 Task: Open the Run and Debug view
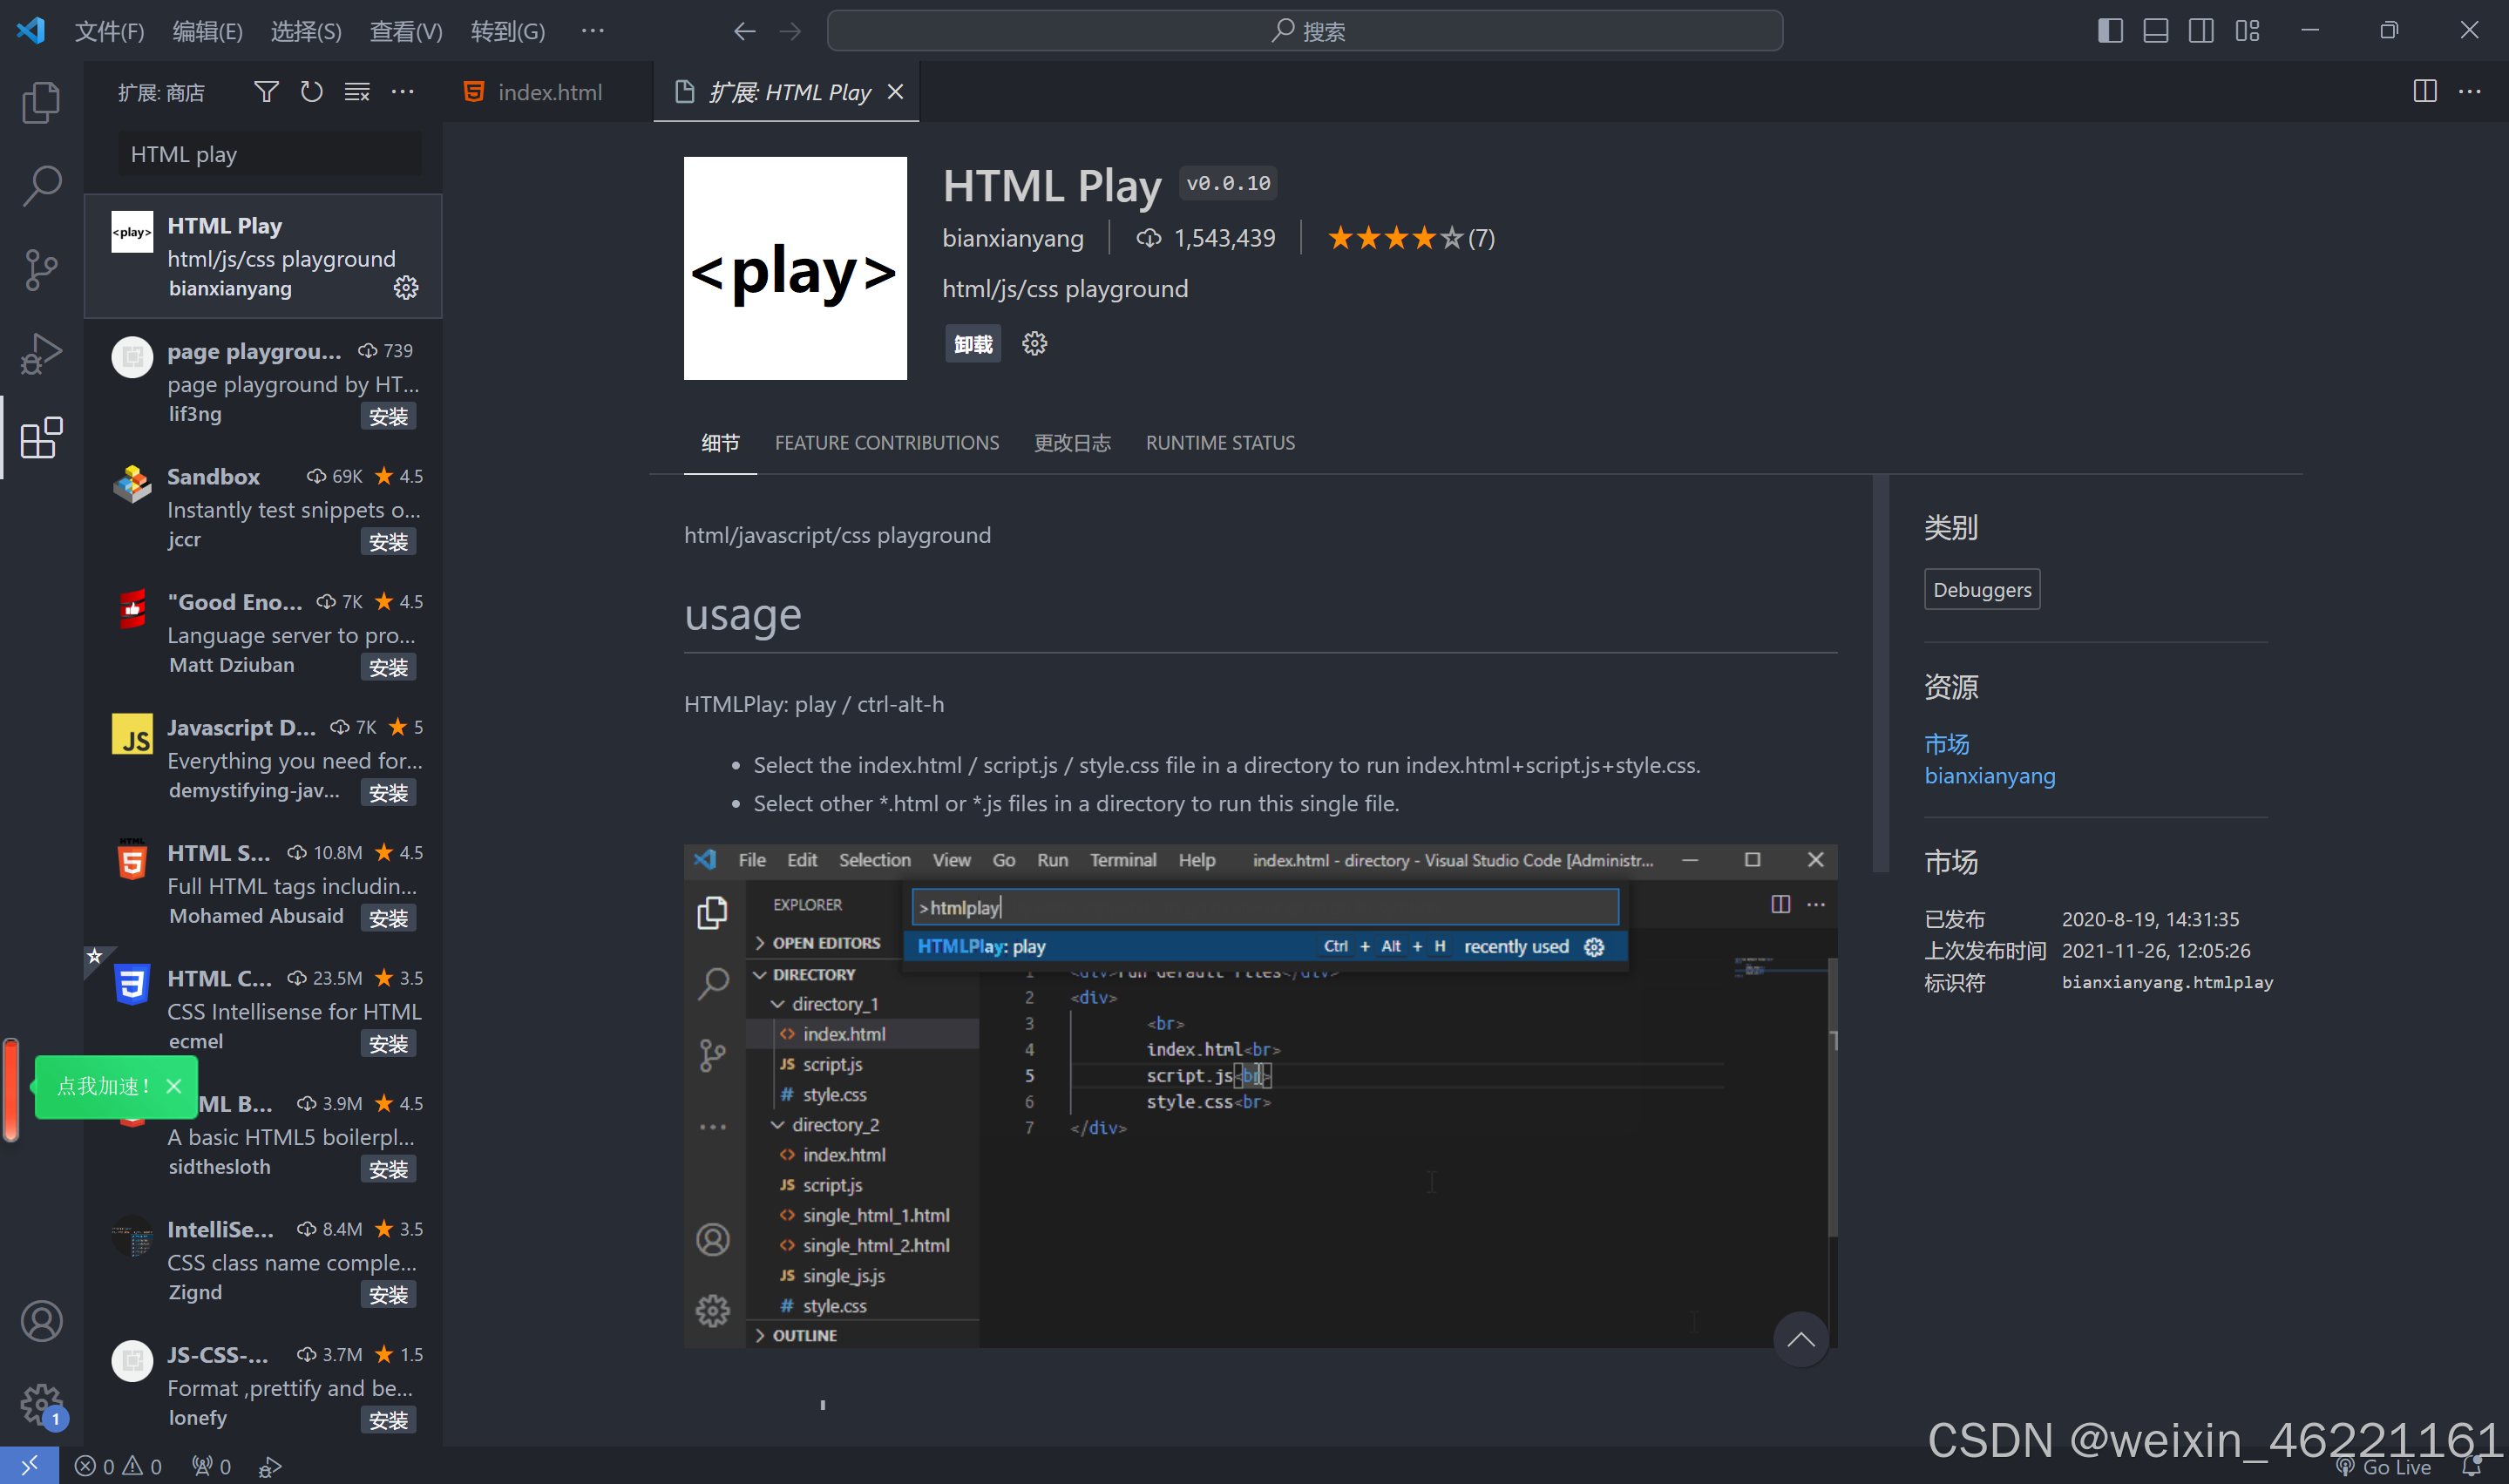pyautogui.click(x=41, y=353)
